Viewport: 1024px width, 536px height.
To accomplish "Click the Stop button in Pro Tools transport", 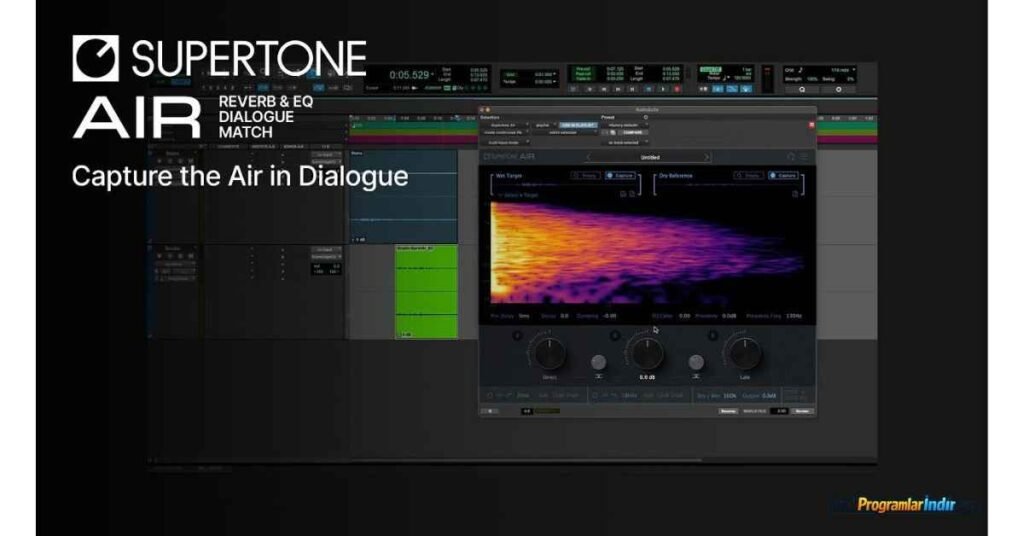I will [x=648, y=89].
